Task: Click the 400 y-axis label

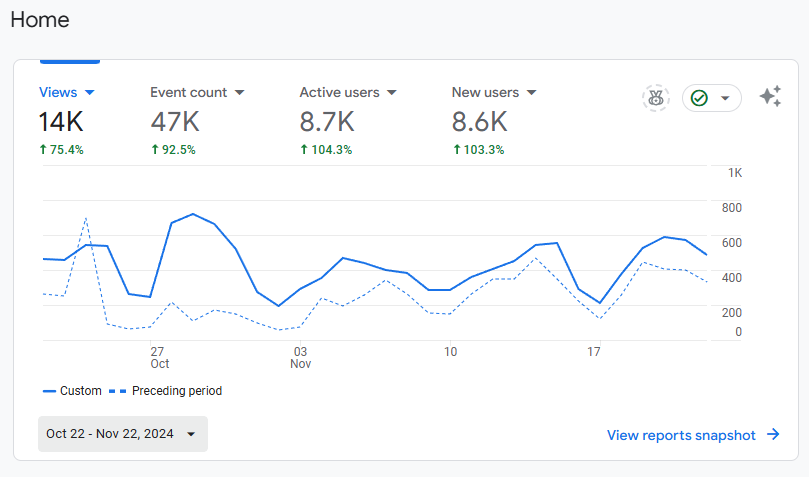Action: (732, 278)
